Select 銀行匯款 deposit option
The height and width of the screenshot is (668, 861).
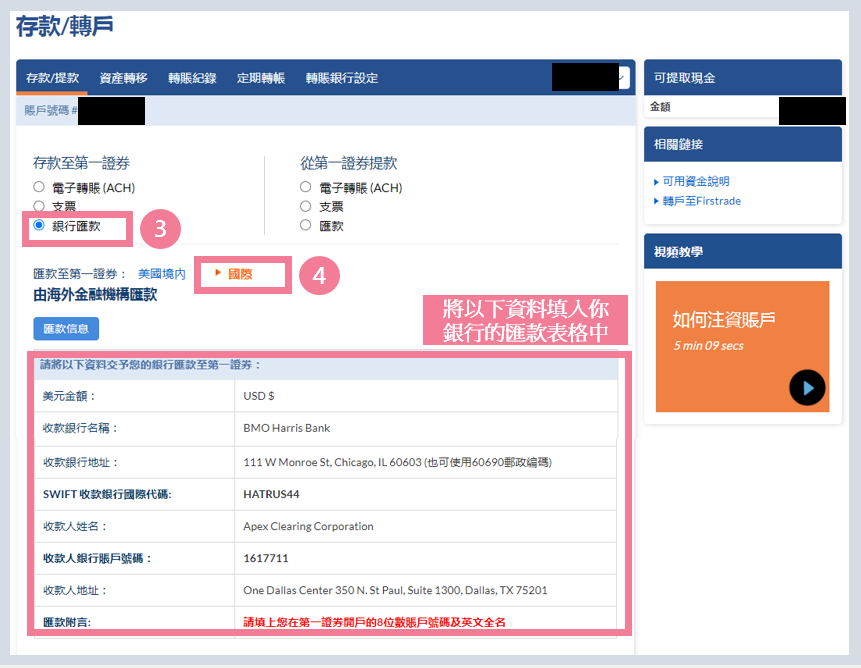[38, 225]
